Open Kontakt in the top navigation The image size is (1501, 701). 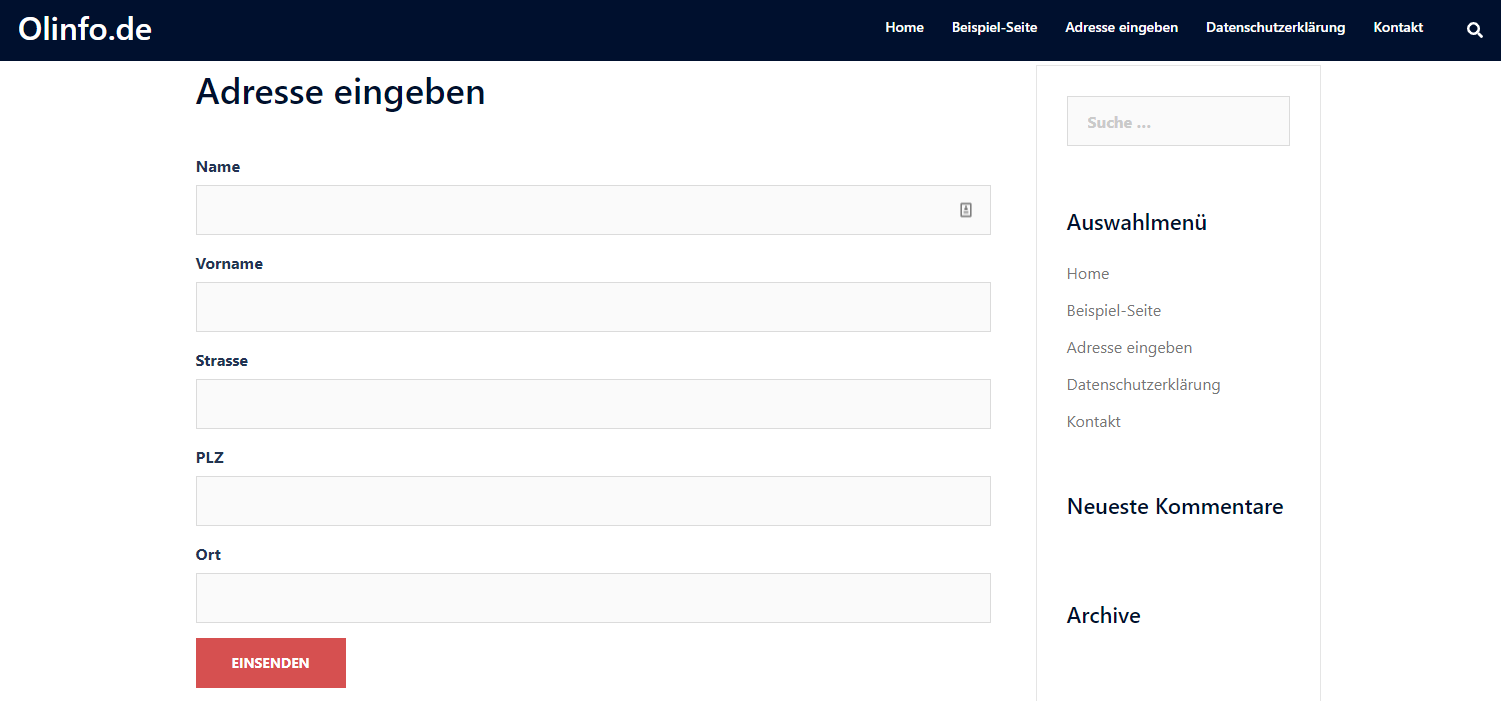[1398, 28]
